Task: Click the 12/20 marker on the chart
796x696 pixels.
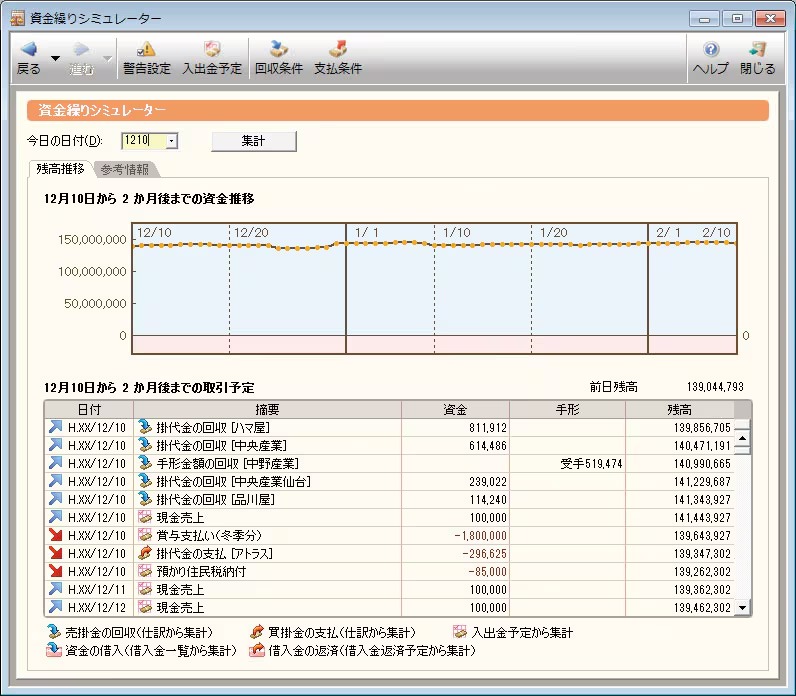Action: coord(251,233)
